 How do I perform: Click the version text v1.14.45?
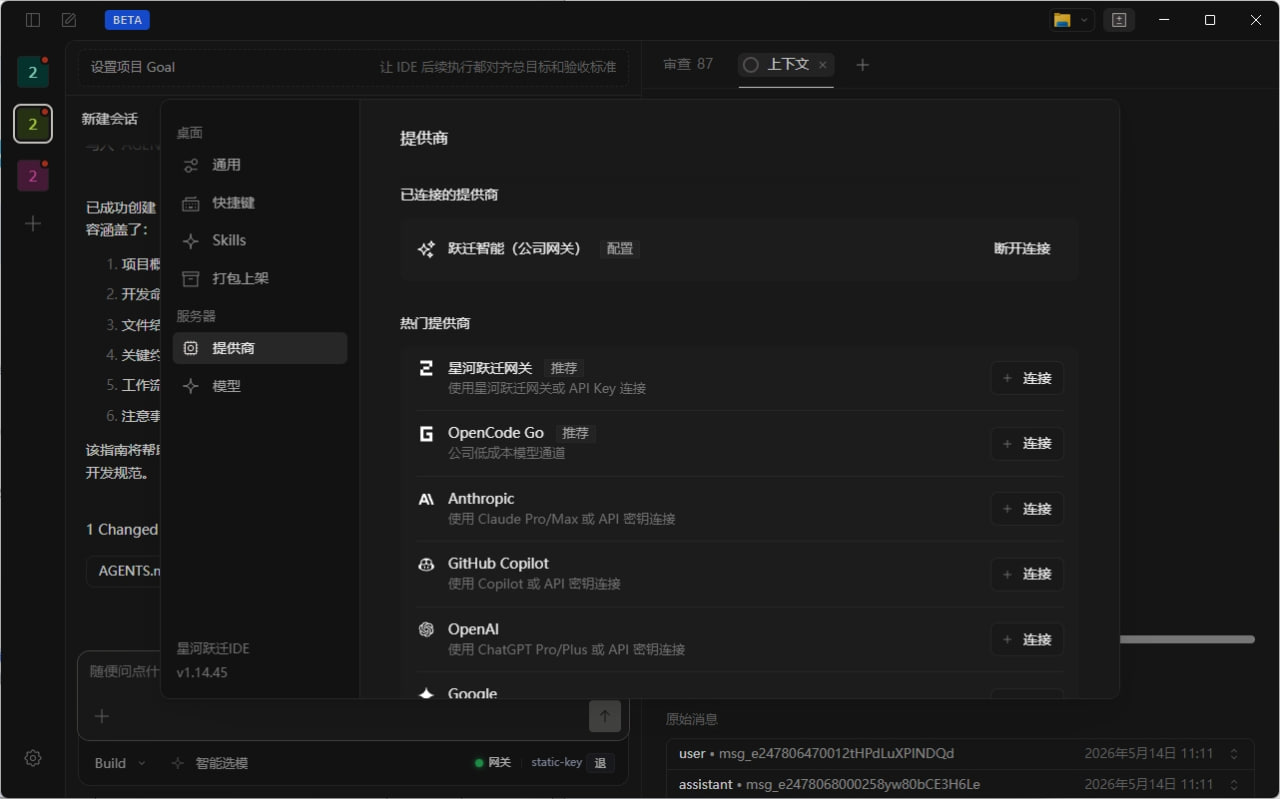point(202,672)
